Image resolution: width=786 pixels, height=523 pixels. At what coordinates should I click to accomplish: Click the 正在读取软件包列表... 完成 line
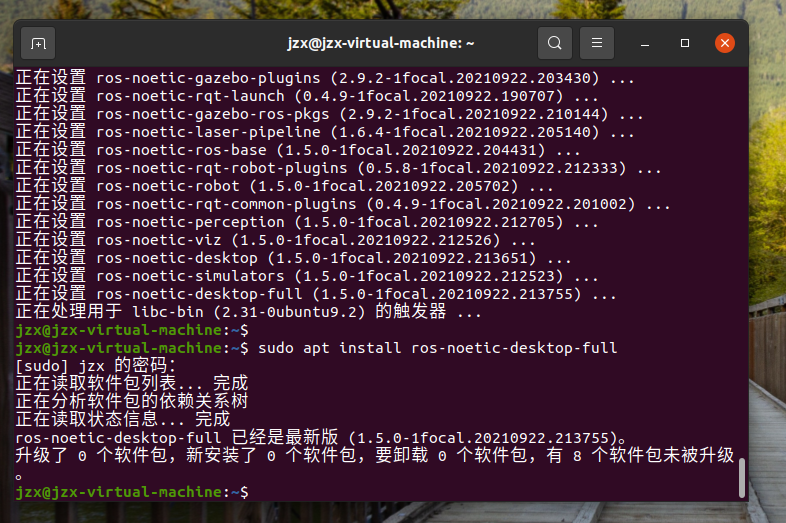131,384
